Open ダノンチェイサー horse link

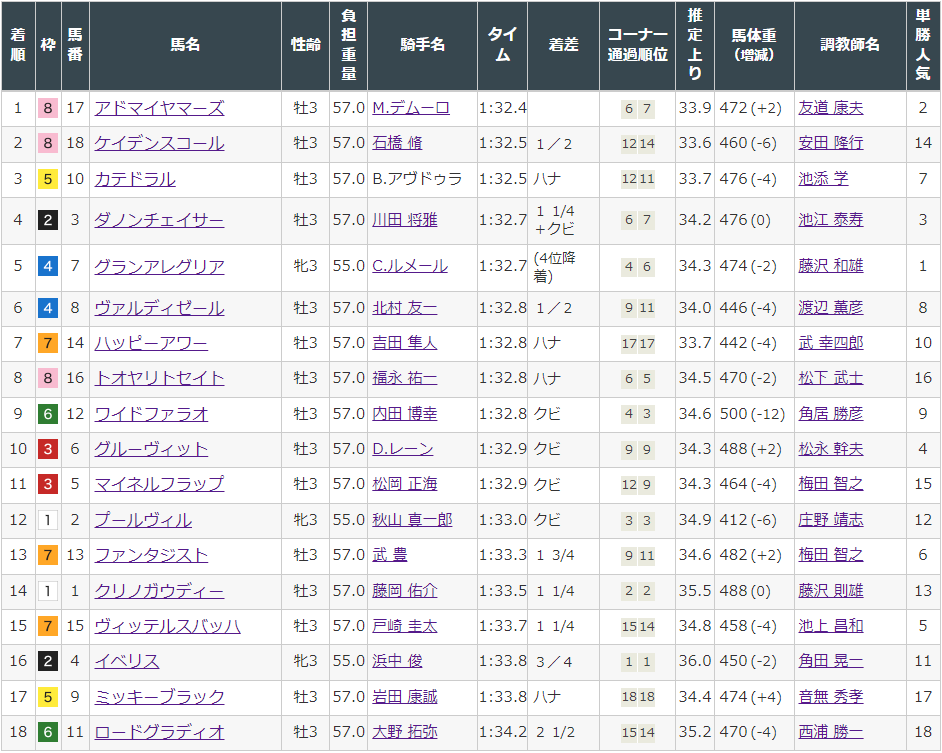(159, 220)
